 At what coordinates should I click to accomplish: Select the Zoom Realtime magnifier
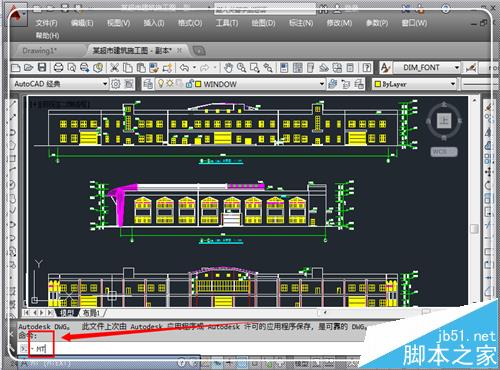click(241, 68)
